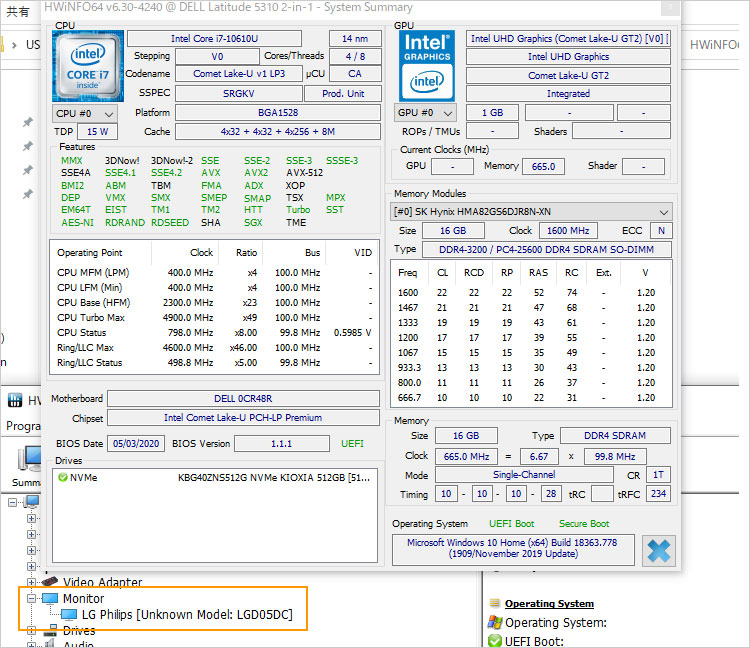
Task: Open the SK Hynix memory module dropdown
Action: point(531,211)
